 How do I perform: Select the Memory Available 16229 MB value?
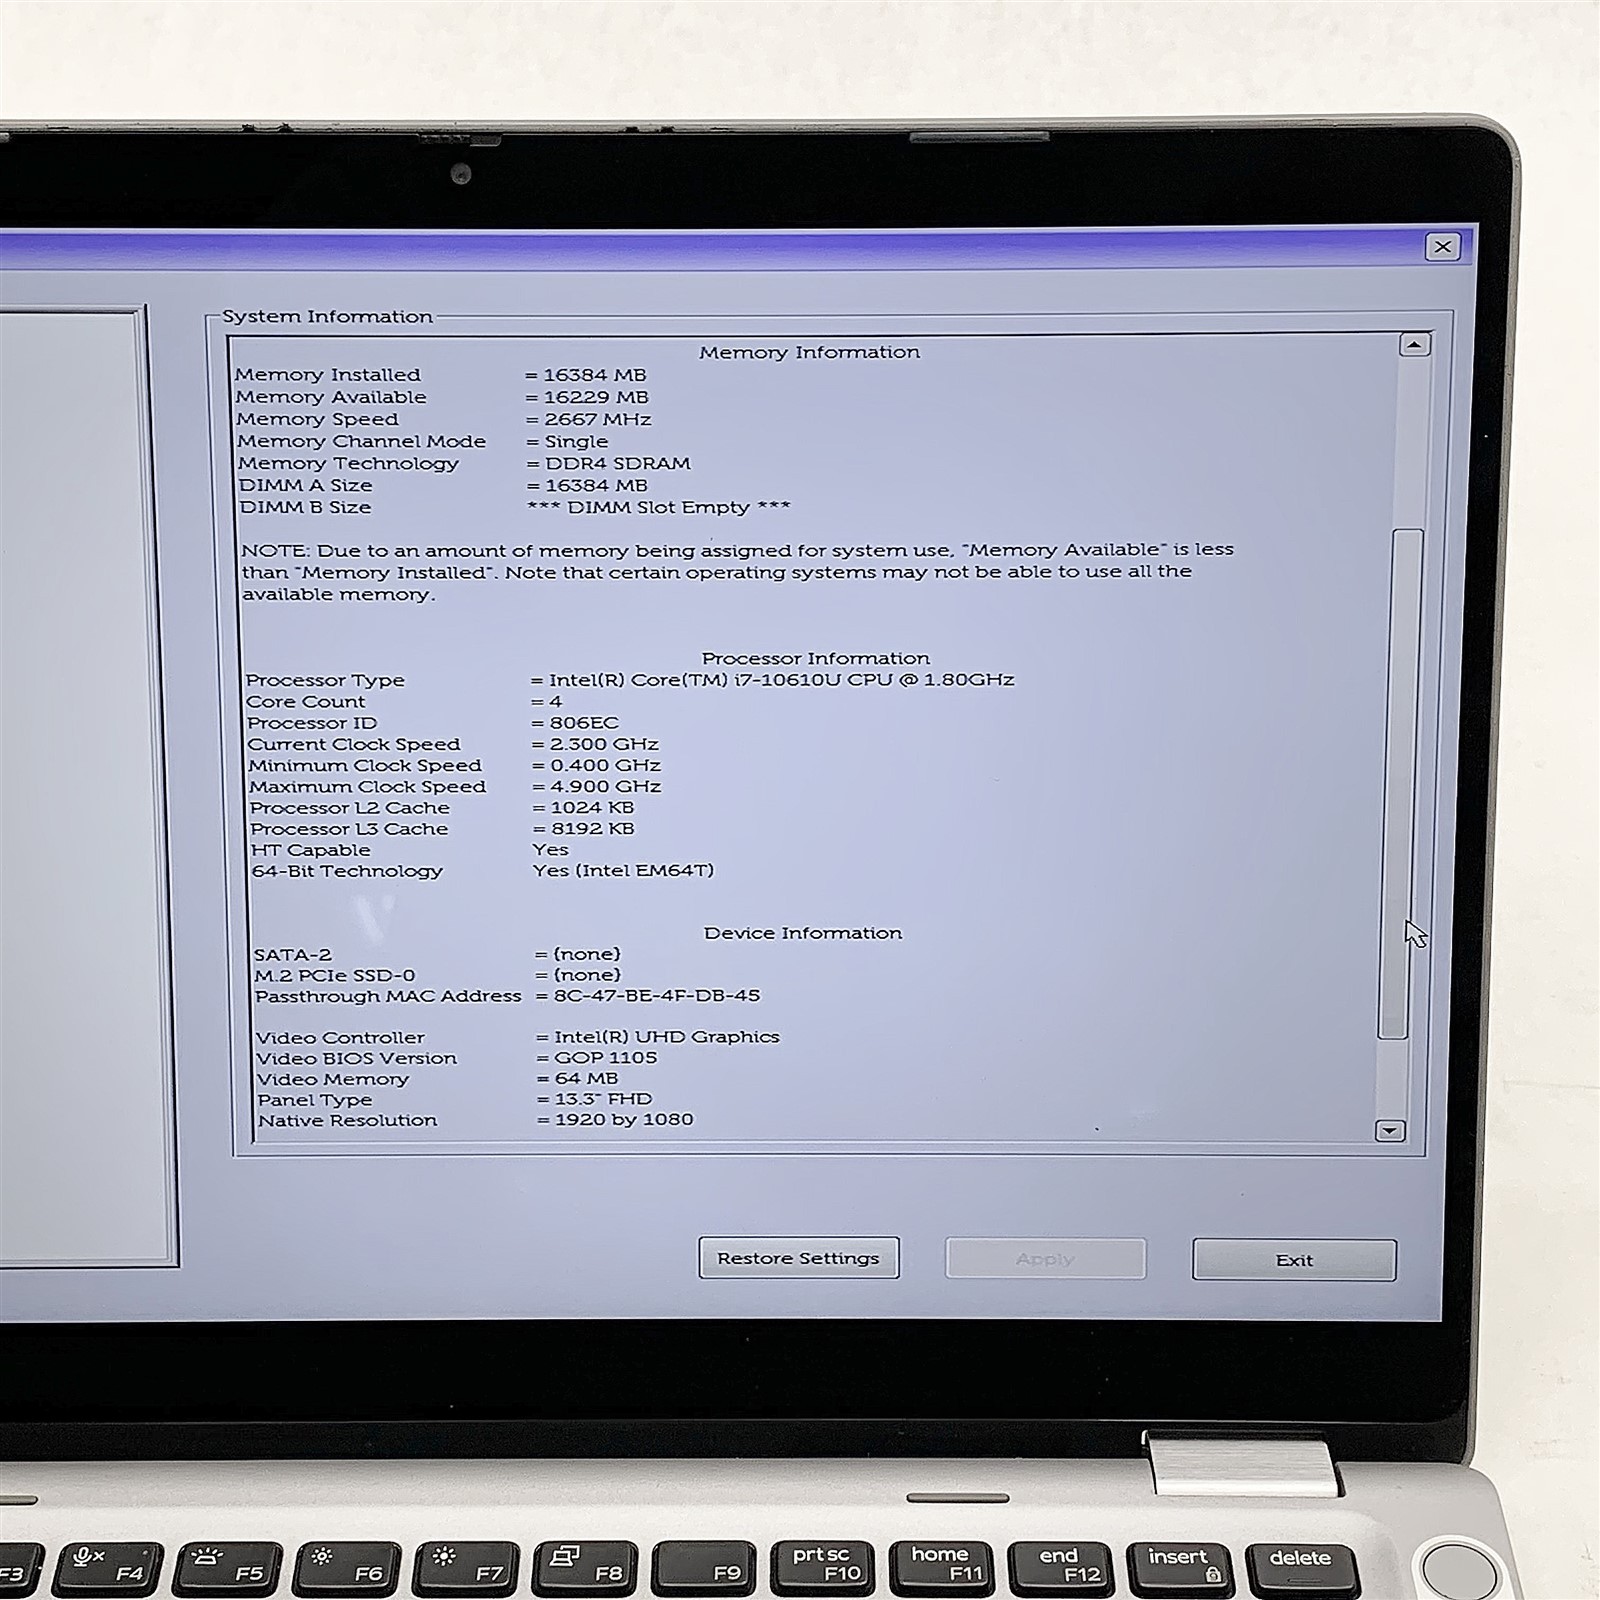coord(596,397)
